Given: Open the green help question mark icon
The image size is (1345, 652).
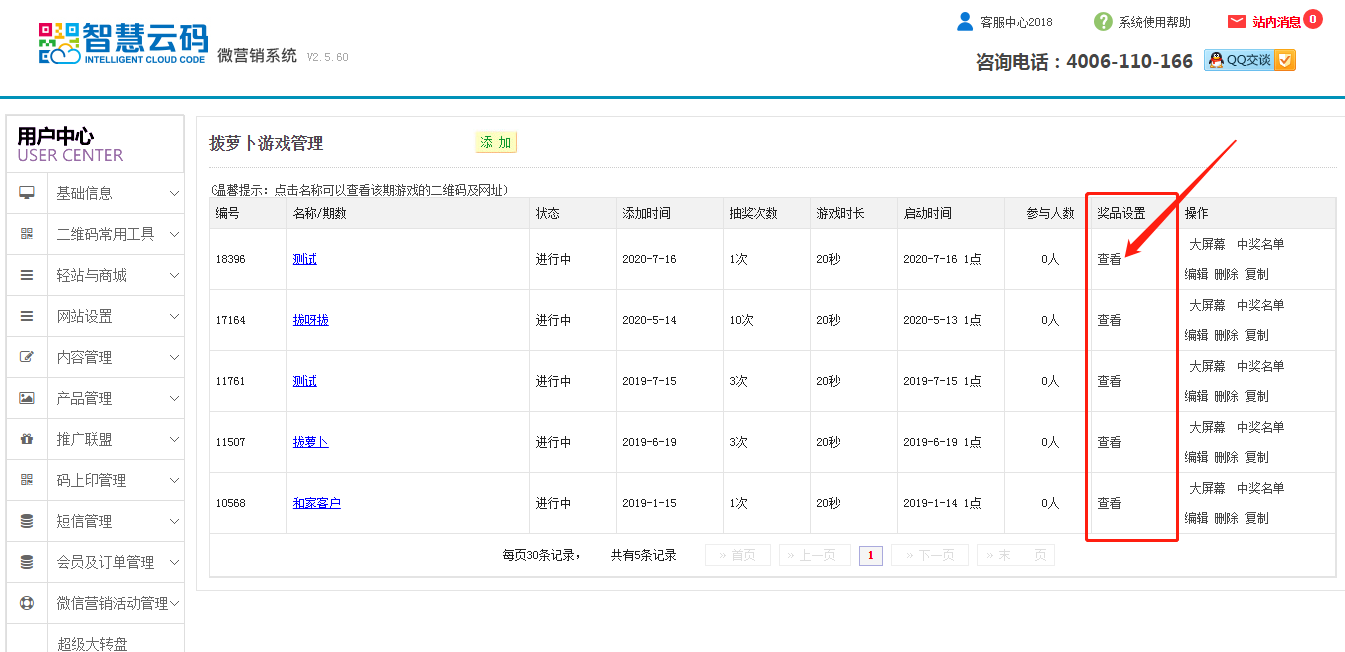Looking at the screenshot, I should click(x=1103, y=22).
